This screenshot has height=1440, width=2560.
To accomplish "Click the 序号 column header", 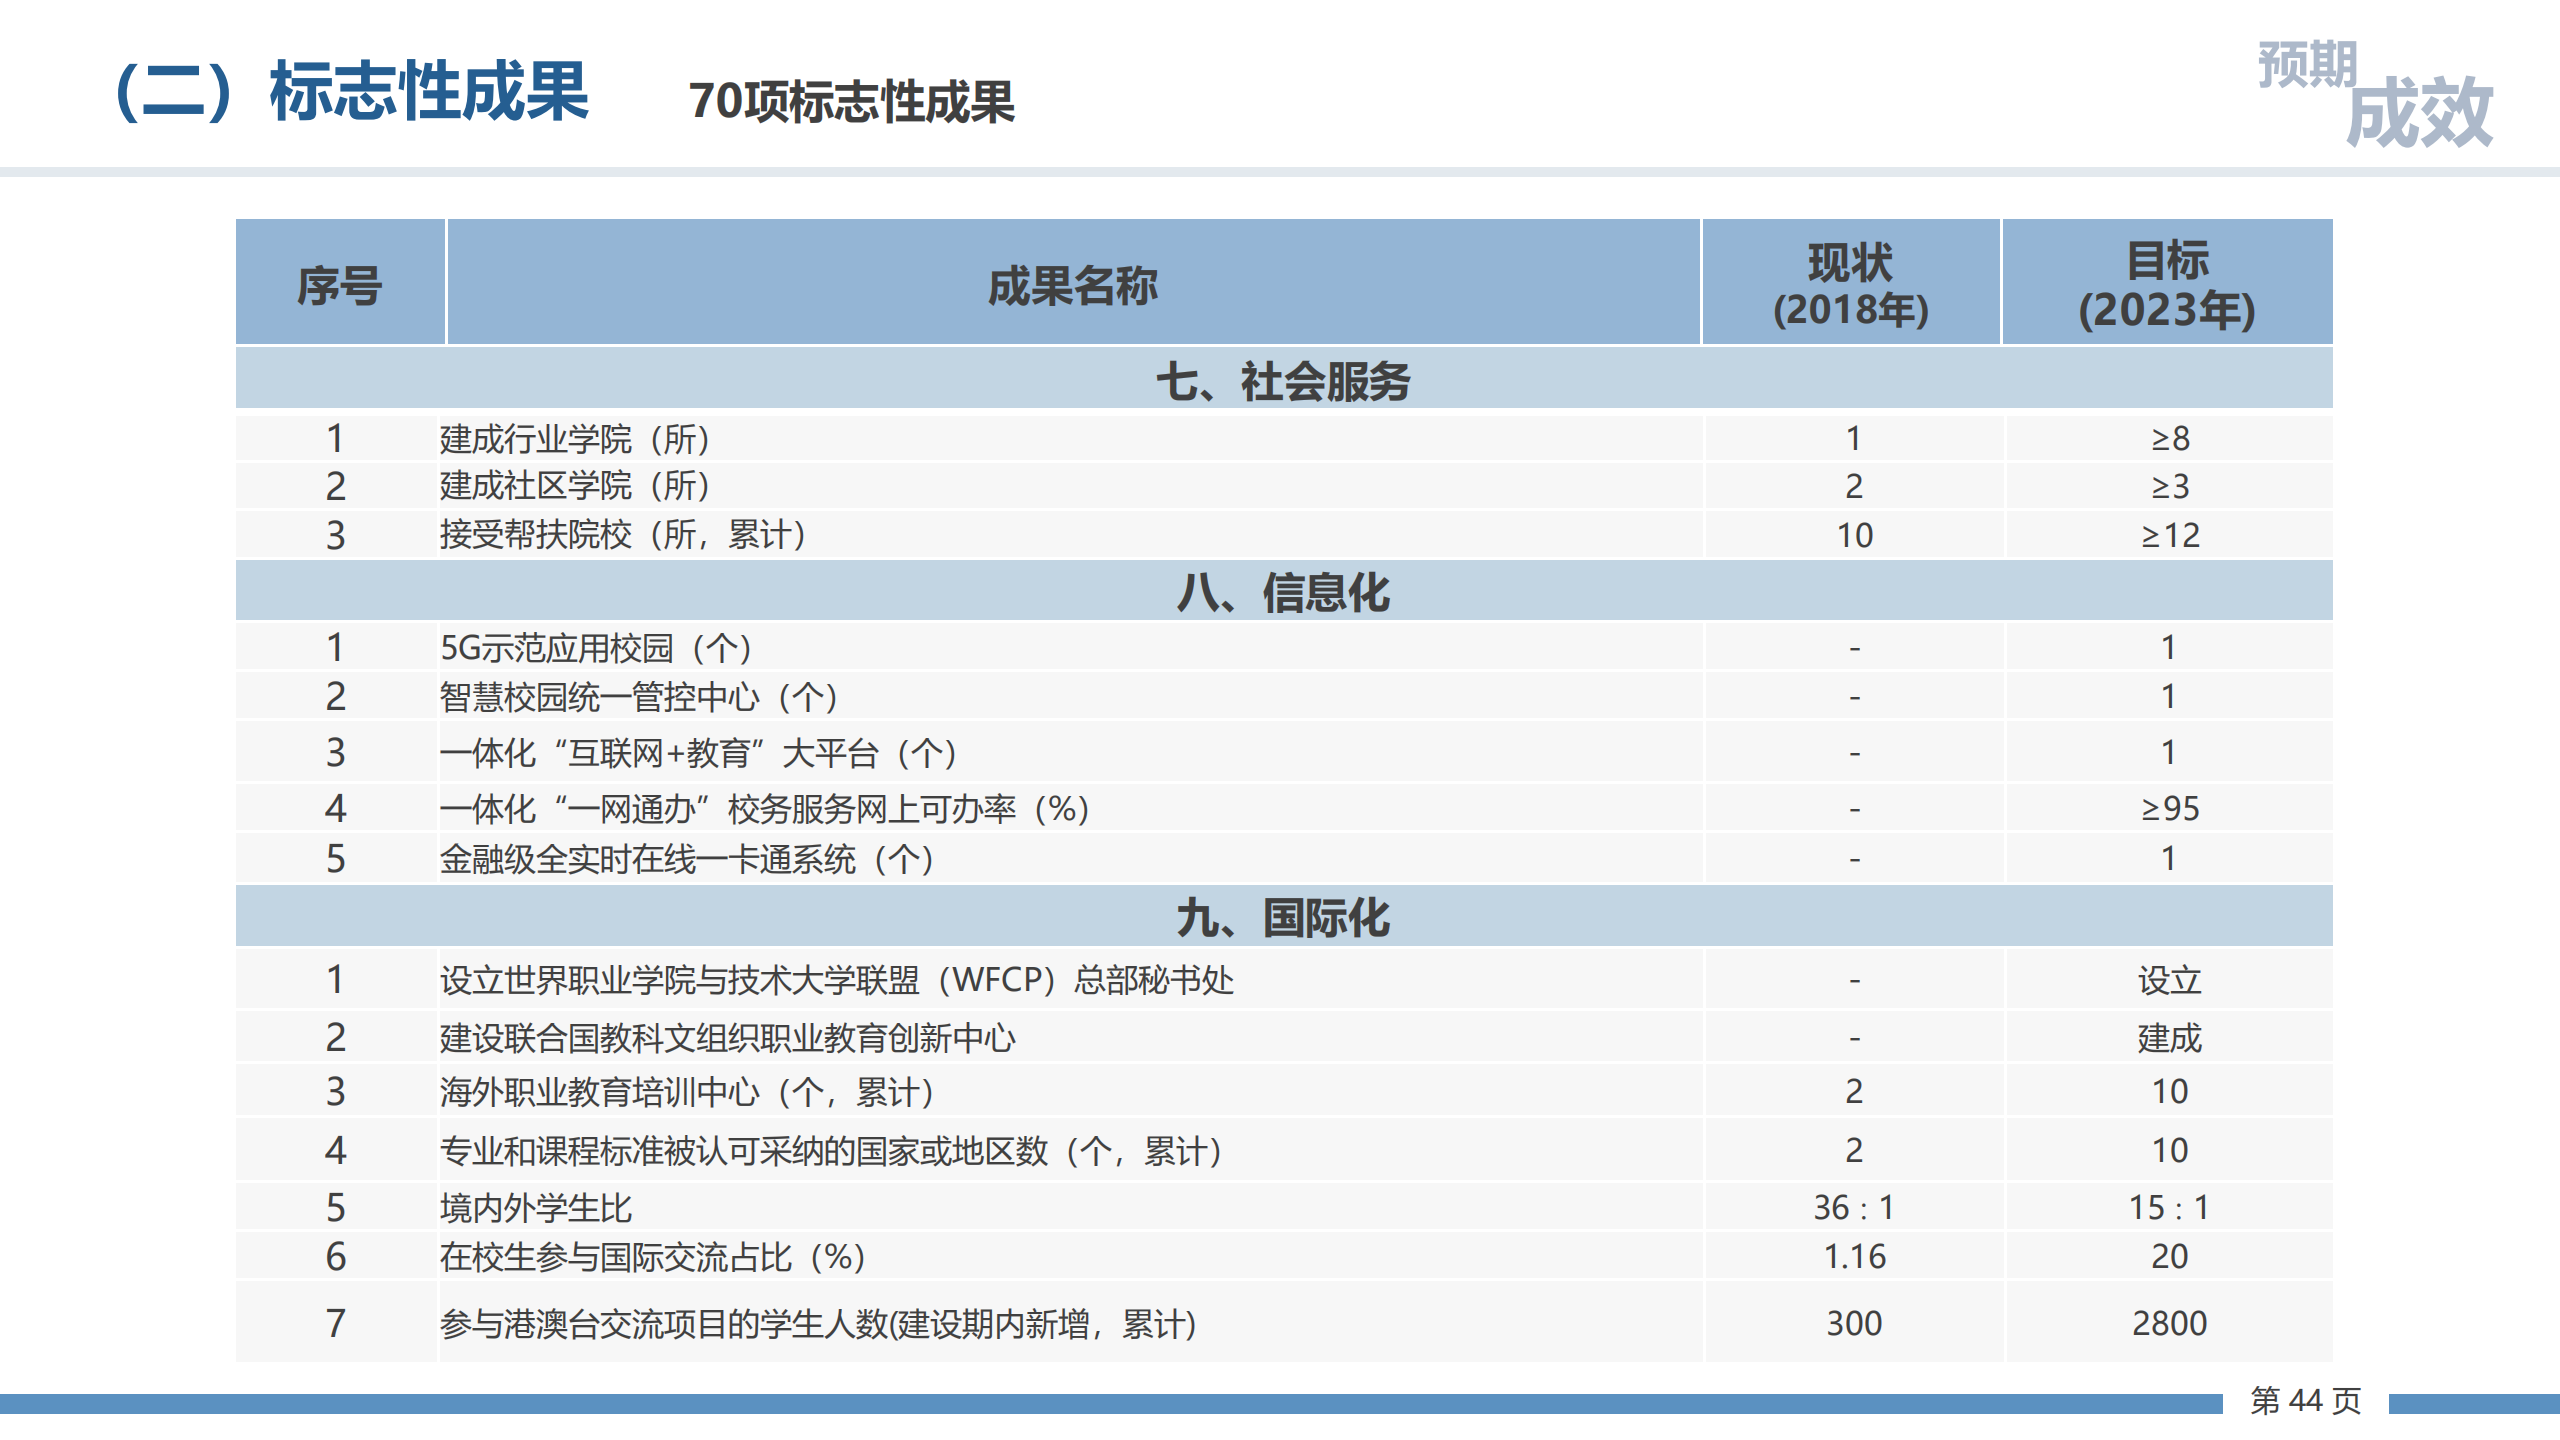I will pyautogui.click(x=339, y=285).
